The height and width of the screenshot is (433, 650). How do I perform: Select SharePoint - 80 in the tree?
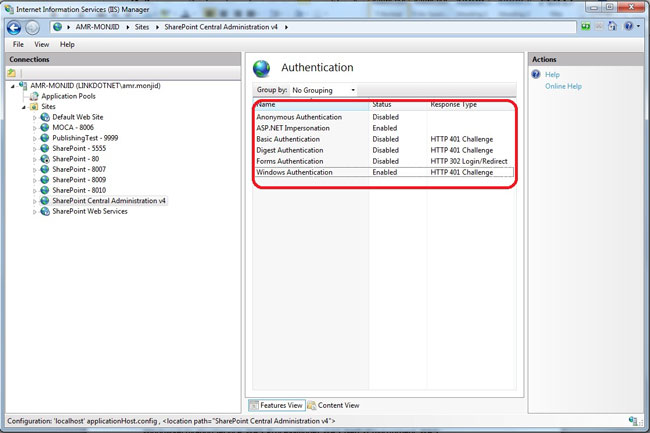point(75,159)
